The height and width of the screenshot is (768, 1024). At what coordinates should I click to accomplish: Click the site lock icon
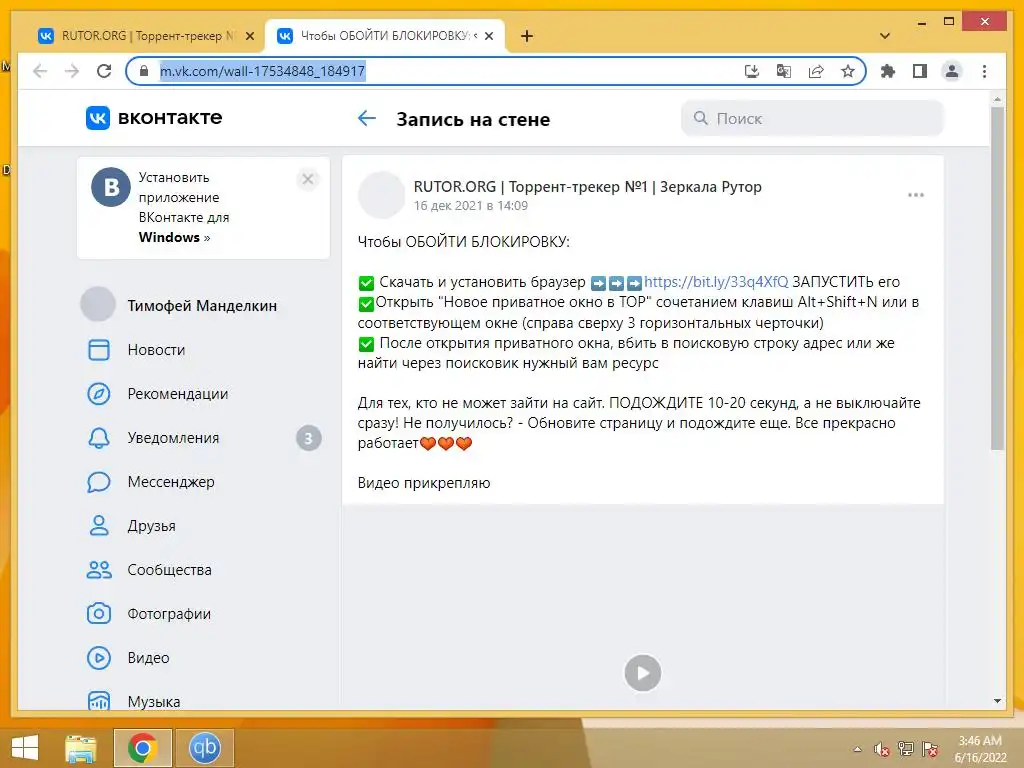145,71
